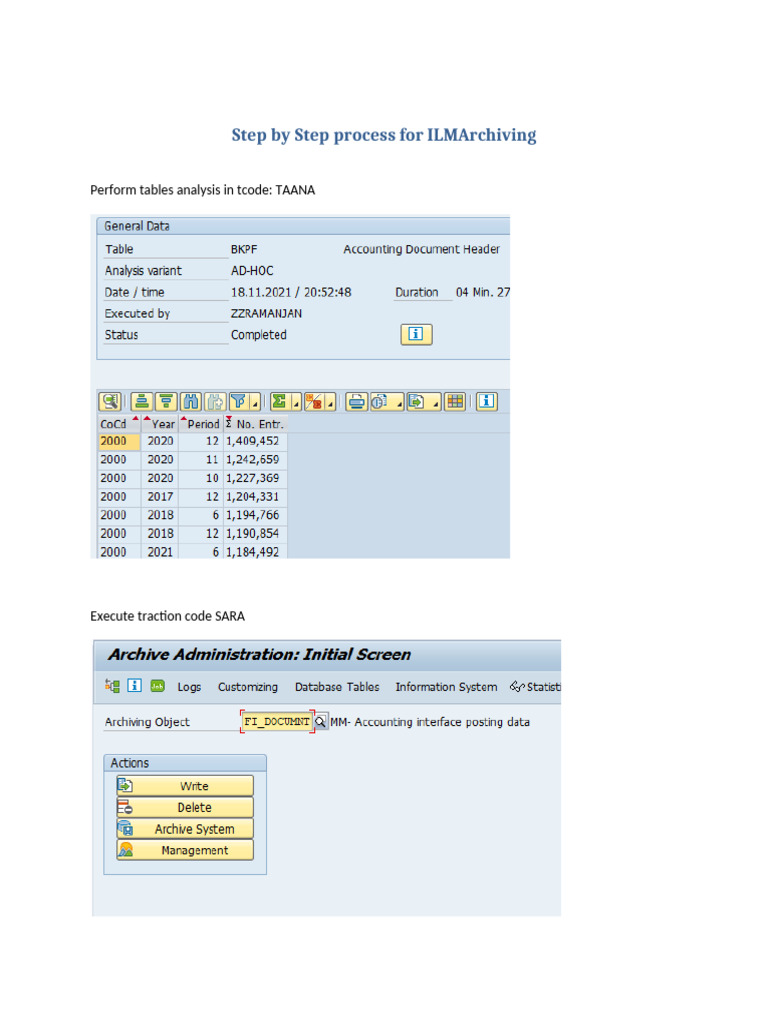The width and height of the screenshot is (768, 1024).
Task: Click the entry count 1,409,452
Action: coord(253,441)
